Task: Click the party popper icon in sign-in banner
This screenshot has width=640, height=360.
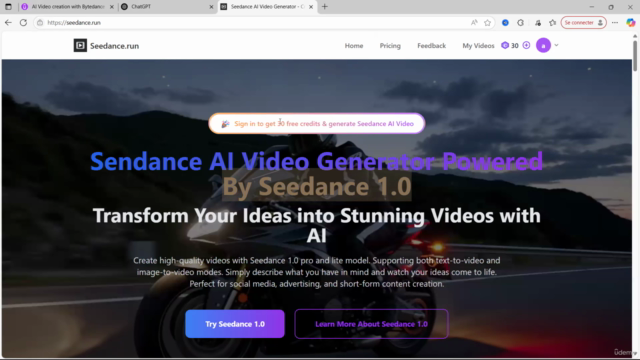Action: (225, 124)
